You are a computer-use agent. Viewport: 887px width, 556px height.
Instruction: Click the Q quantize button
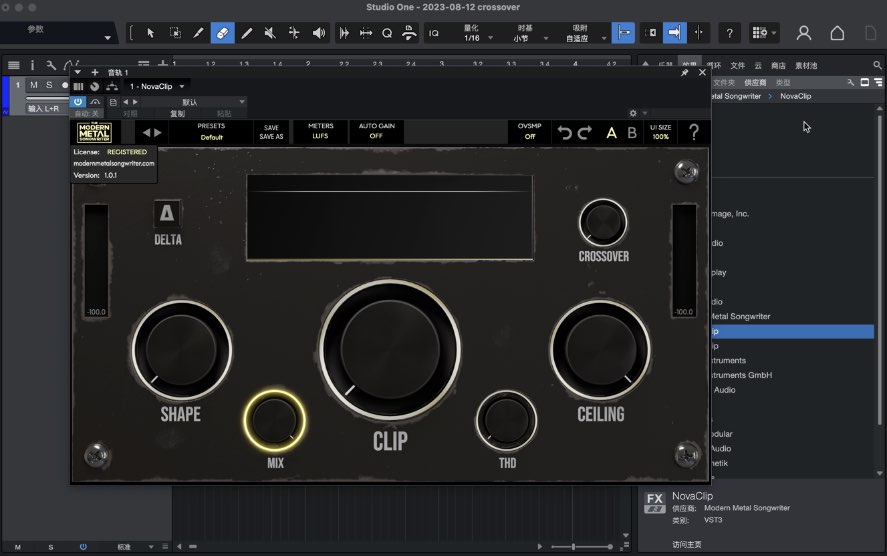point(387,33)
